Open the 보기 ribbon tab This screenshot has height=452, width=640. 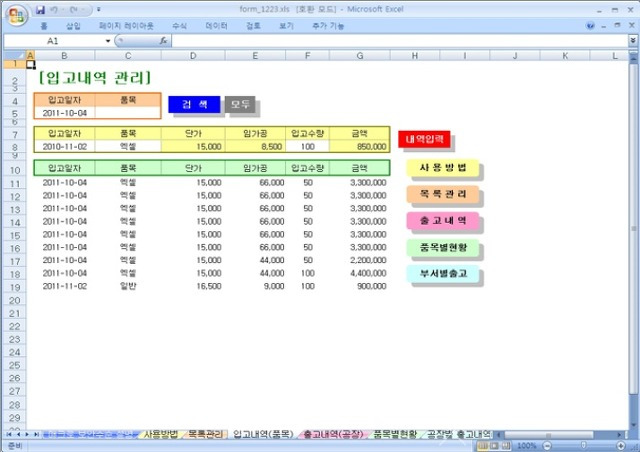(286, 26)
